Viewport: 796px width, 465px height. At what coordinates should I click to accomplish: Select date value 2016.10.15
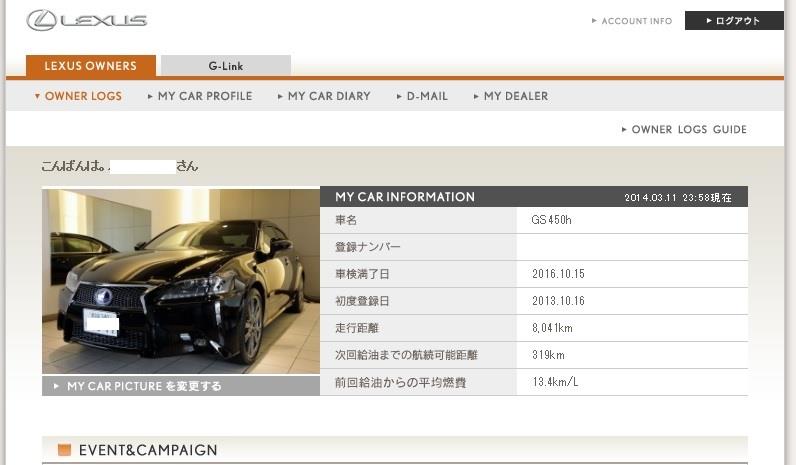[558, 274]
